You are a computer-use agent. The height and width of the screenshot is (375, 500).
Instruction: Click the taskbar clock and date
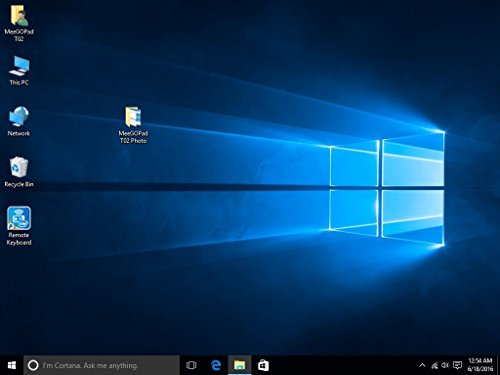click(x=480, y=365)
